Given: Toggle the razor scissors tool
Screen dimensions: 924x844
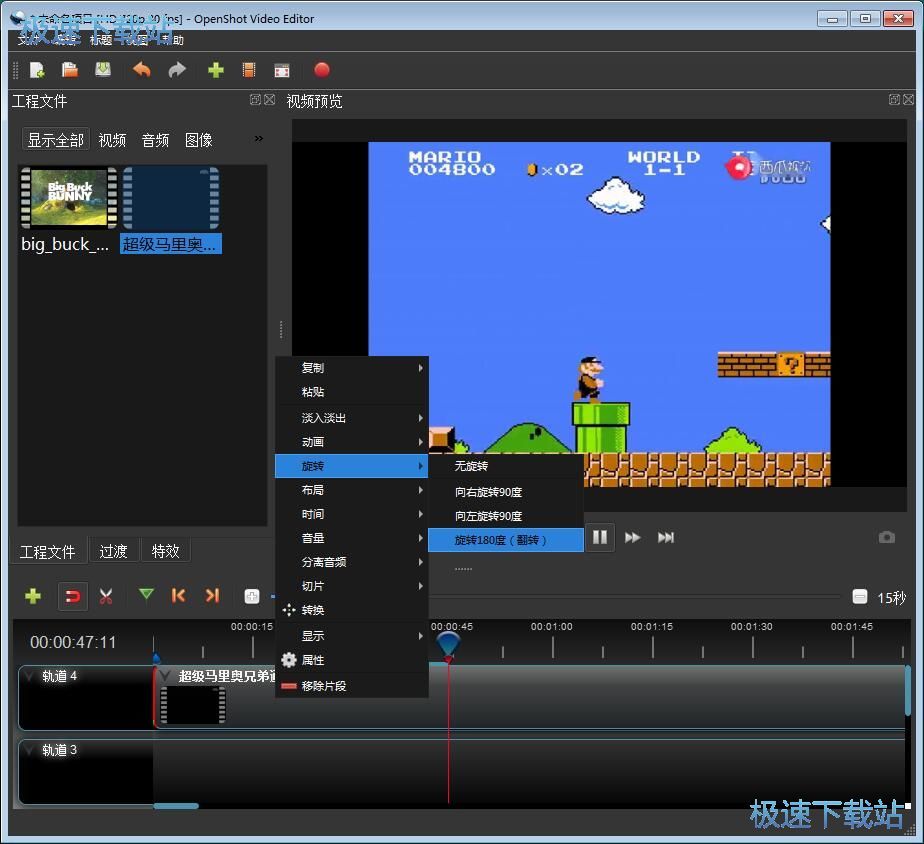Looking at the screenshot, I should (106, 596).
